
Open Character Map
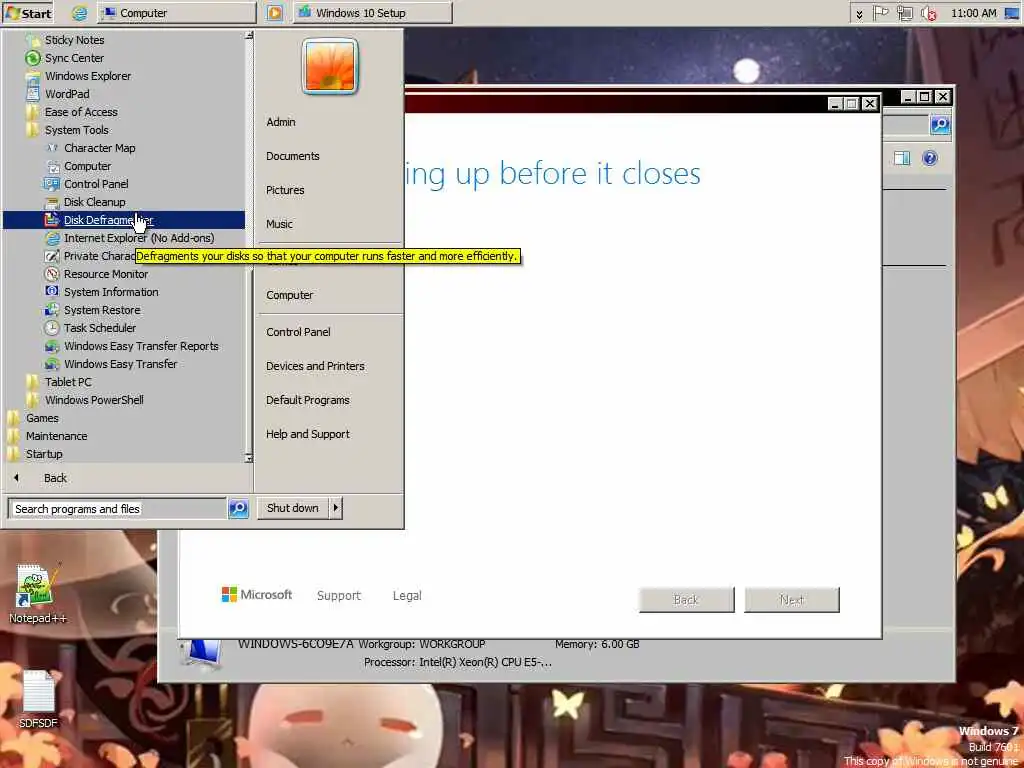[99, 148]
